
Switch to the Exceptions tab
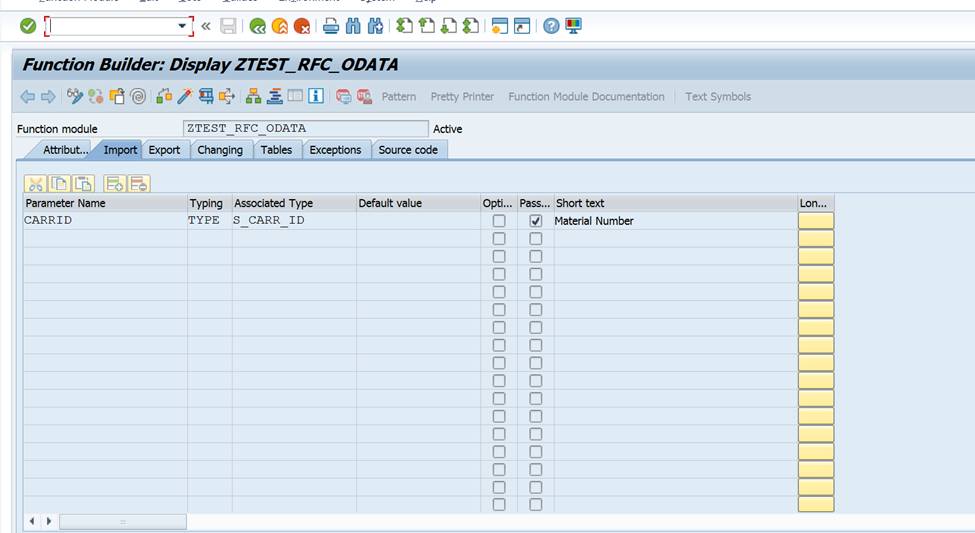click(x=335, y=150)
